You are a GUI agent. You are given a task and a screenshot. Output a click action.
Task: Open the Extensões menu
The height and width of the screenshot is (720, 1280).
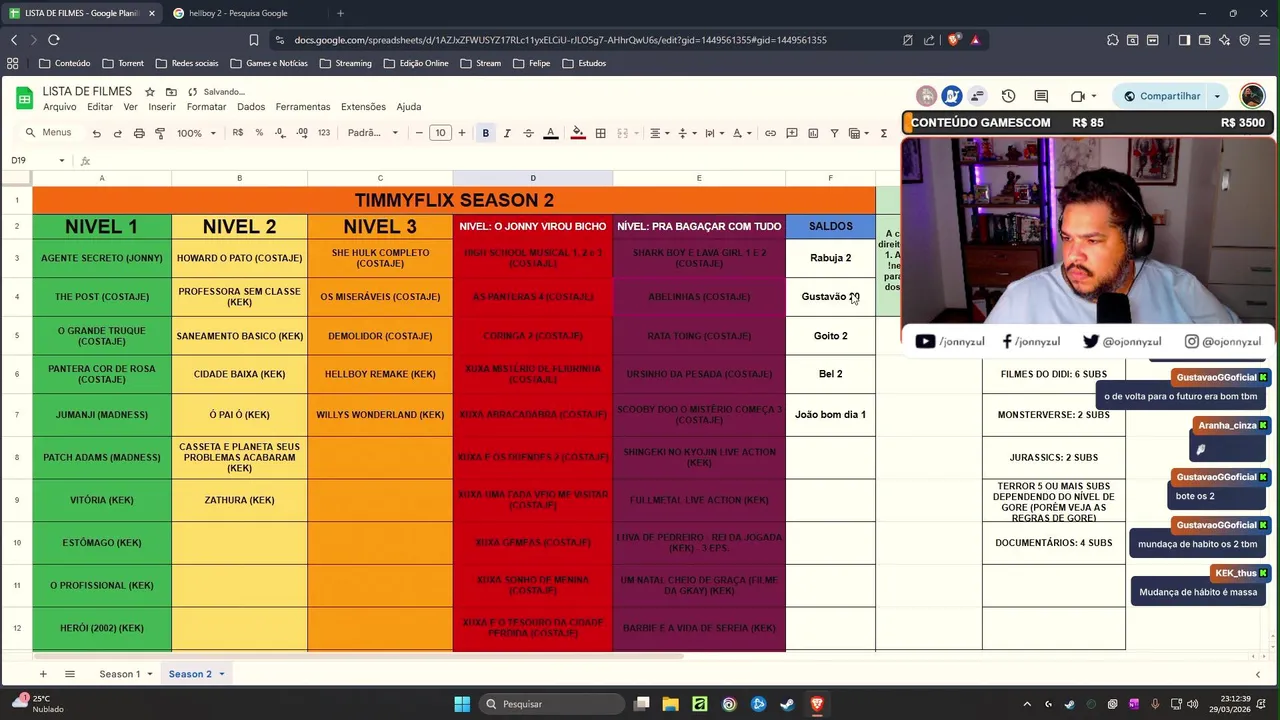363,107
